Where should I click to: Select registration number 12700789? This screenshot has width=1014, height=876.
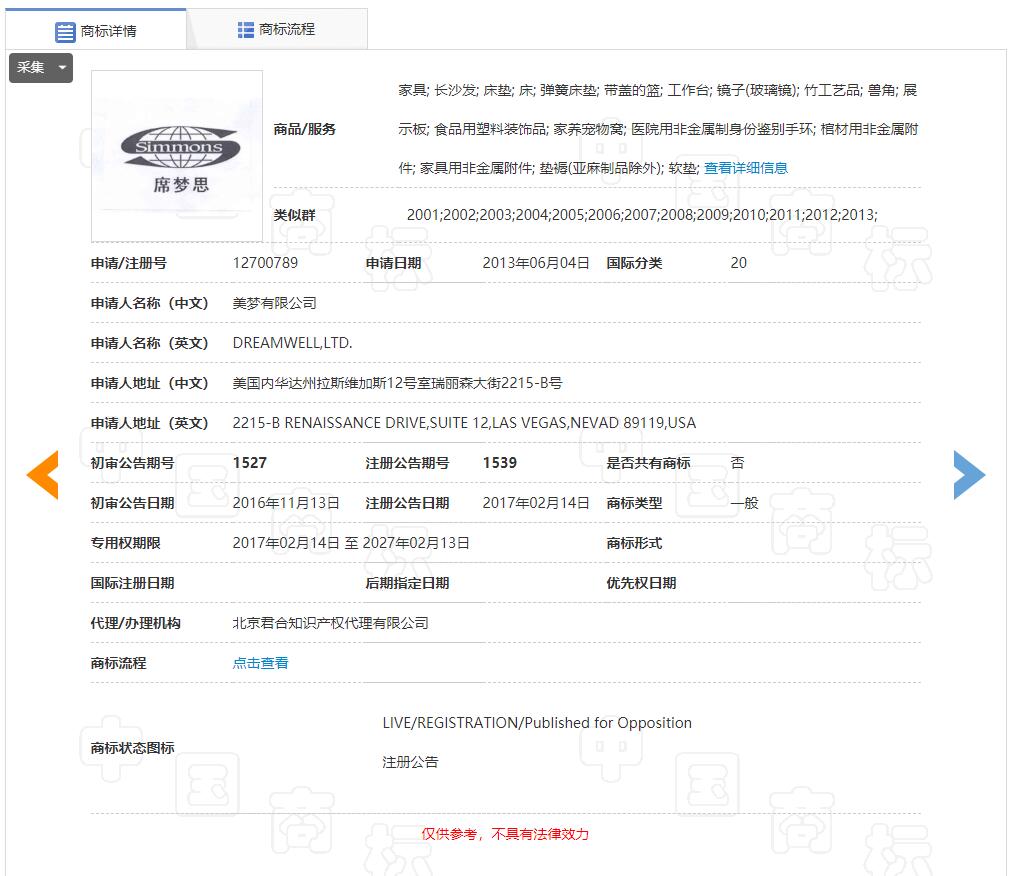pyautogui.click(x=265, y=263)
